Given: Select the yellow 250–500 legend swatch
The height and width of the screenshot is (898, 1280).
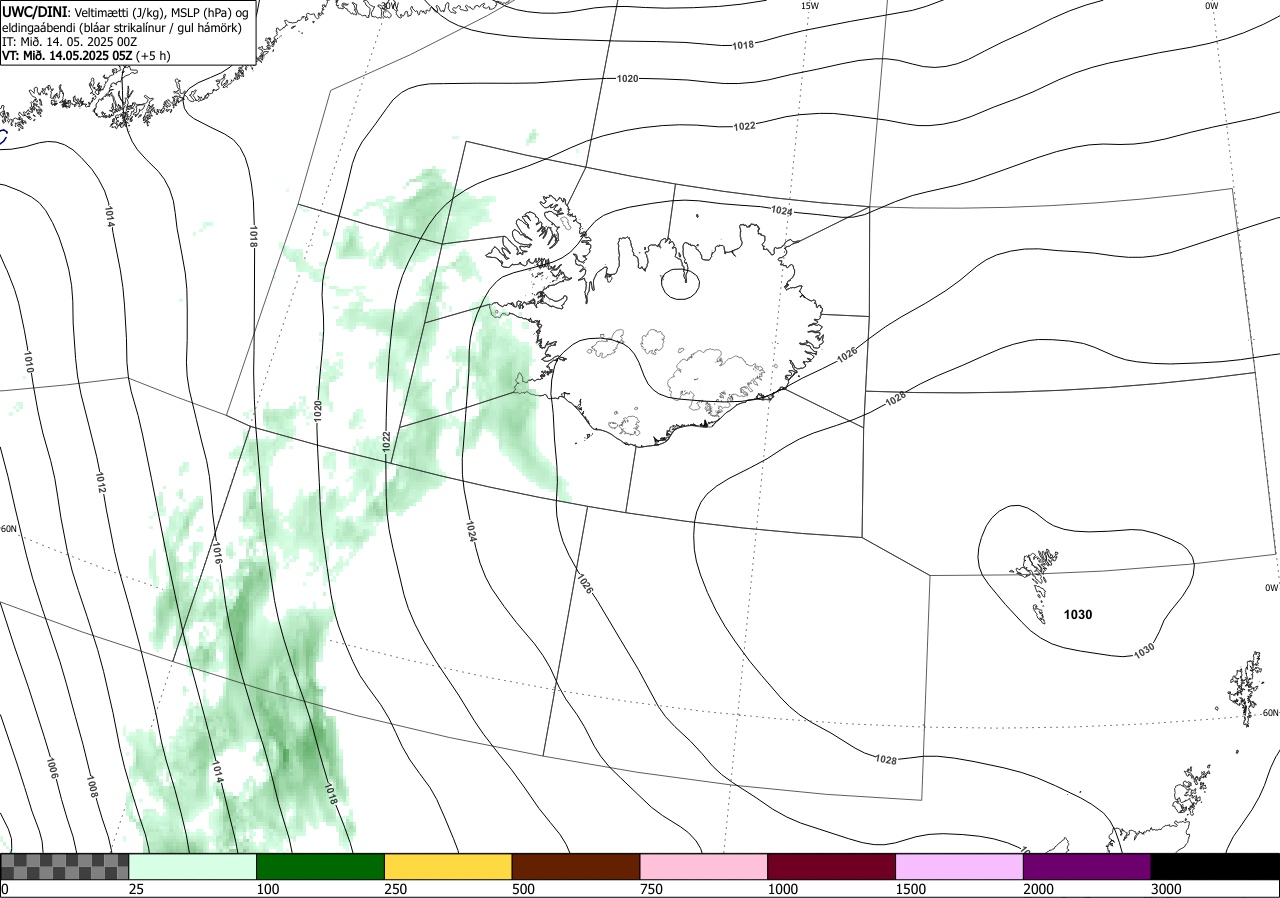Looking at the screenshot, I should 448,866.
